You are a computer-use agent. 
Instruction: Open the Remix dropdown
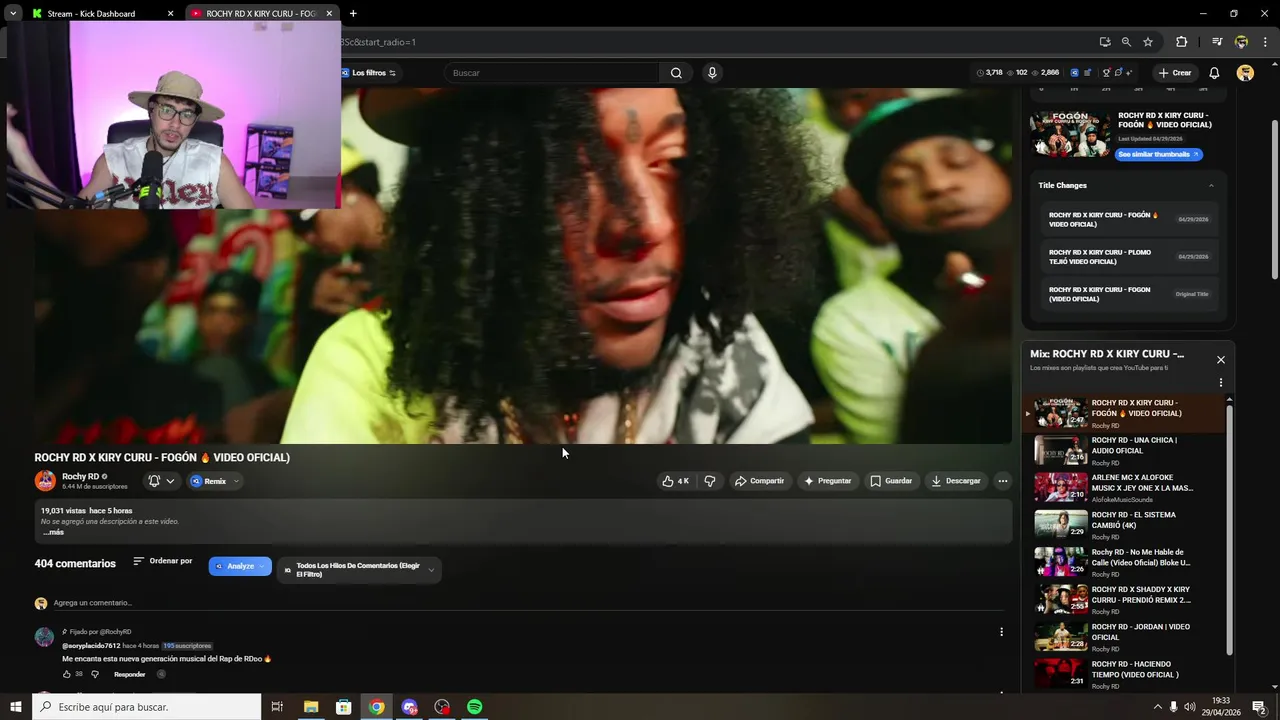[x=215, y=481]
